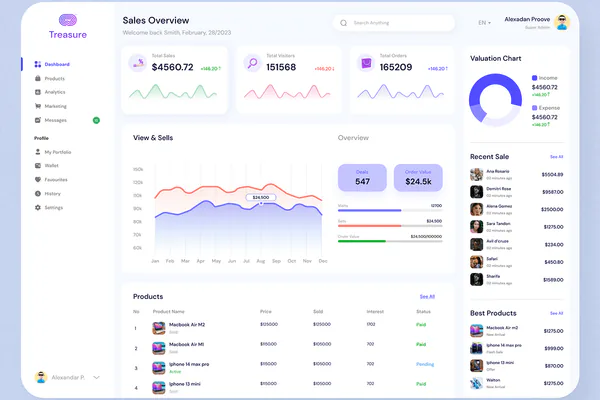Go to Wallet menu item
Screen dimensions: 600x400
[51, 166]
